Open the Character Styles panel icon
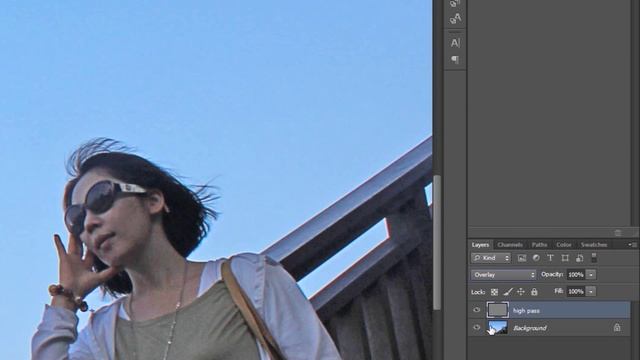Screen dimensions: 640x360 pyautogui.click(x=455, y=19)
